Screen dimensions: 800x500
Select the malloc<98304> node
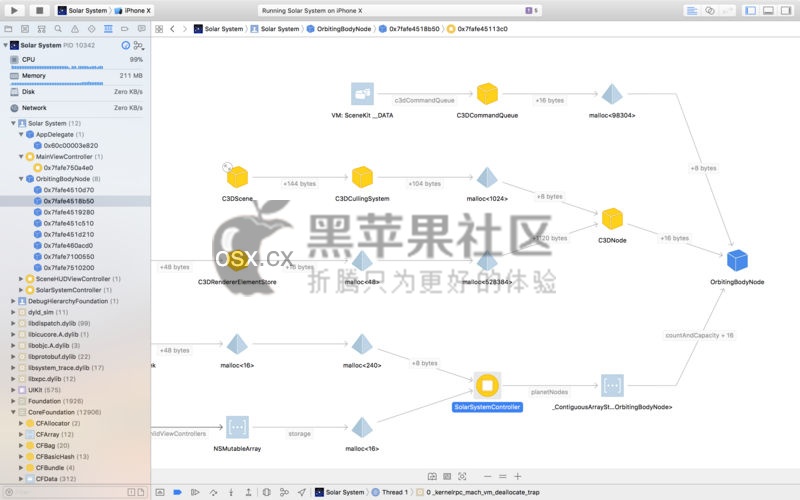612,94
